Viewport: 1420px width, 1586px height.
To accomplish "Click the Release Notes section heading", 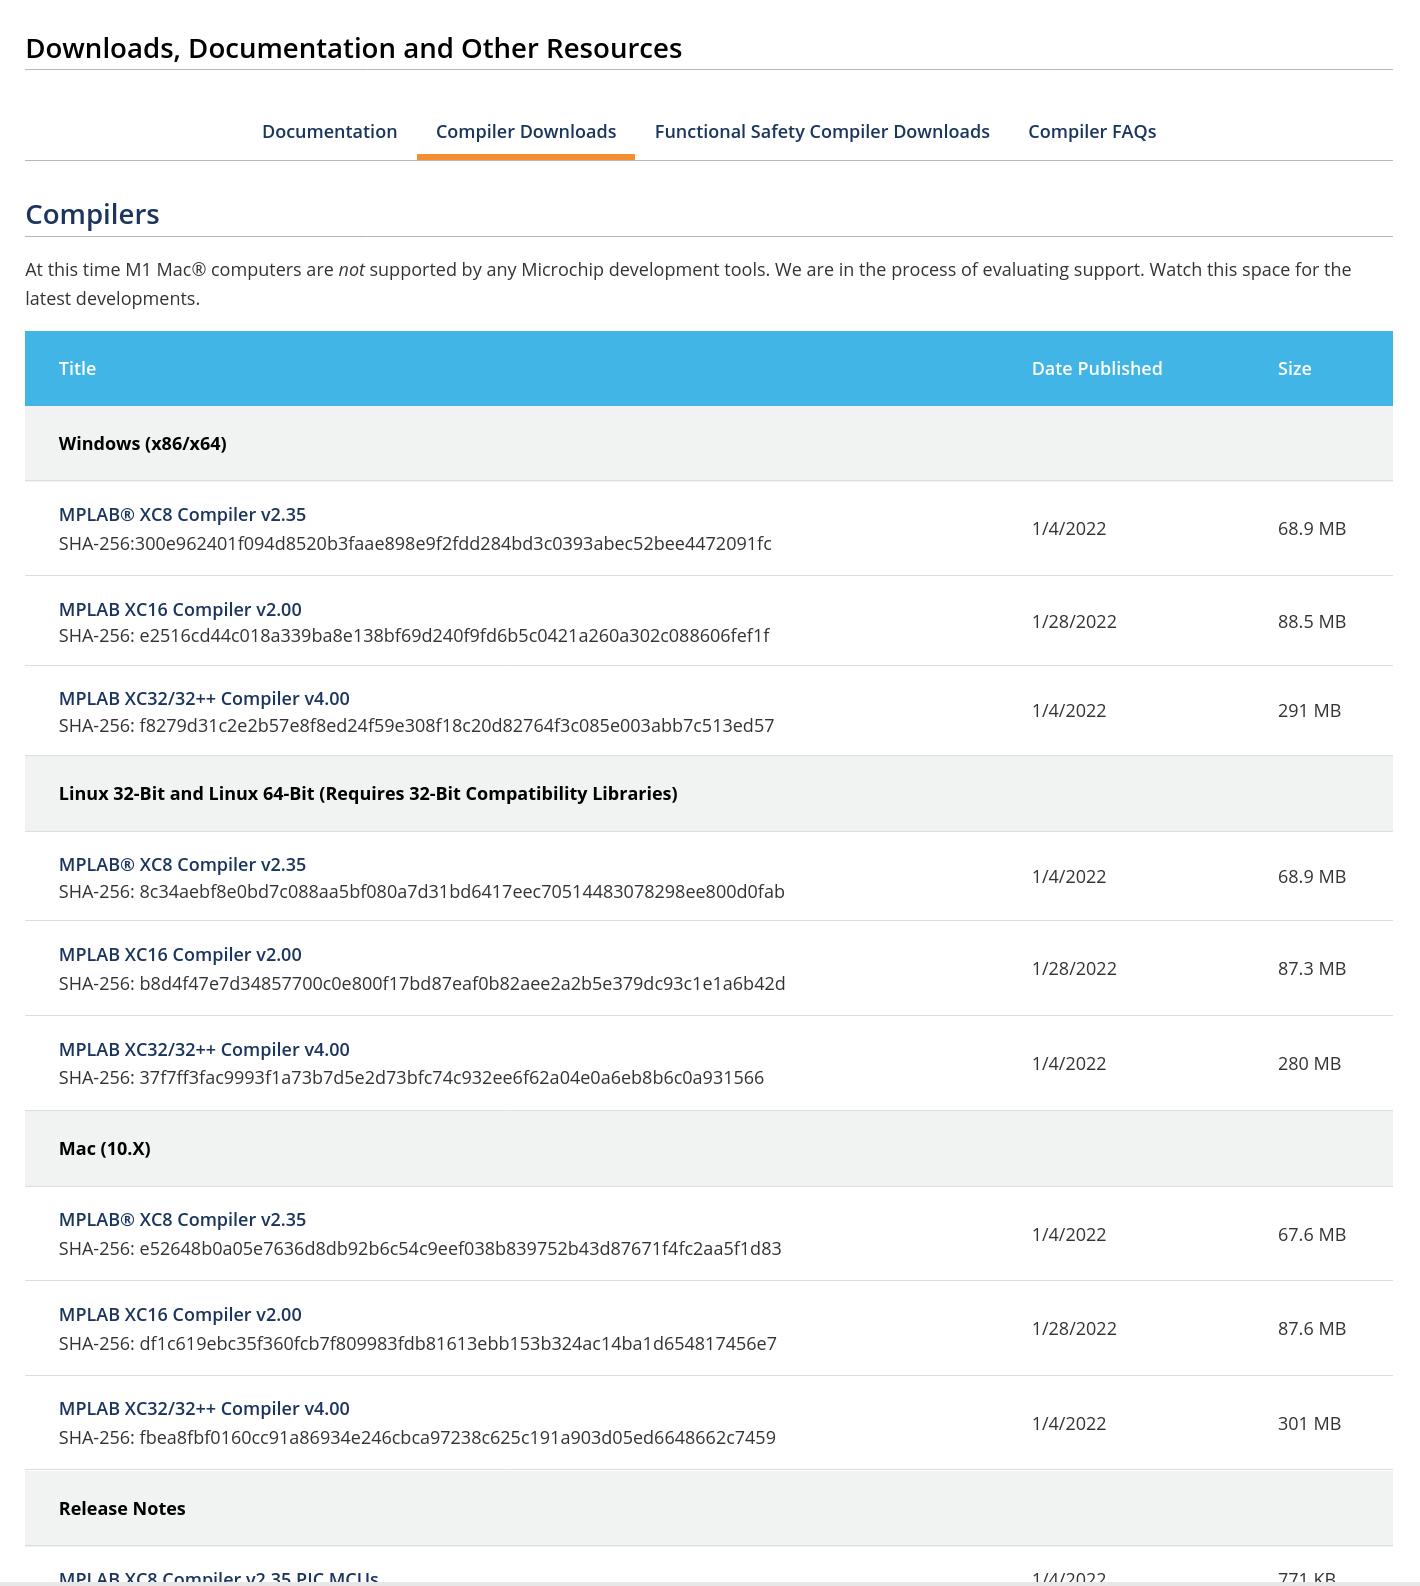I will 122,1509.
